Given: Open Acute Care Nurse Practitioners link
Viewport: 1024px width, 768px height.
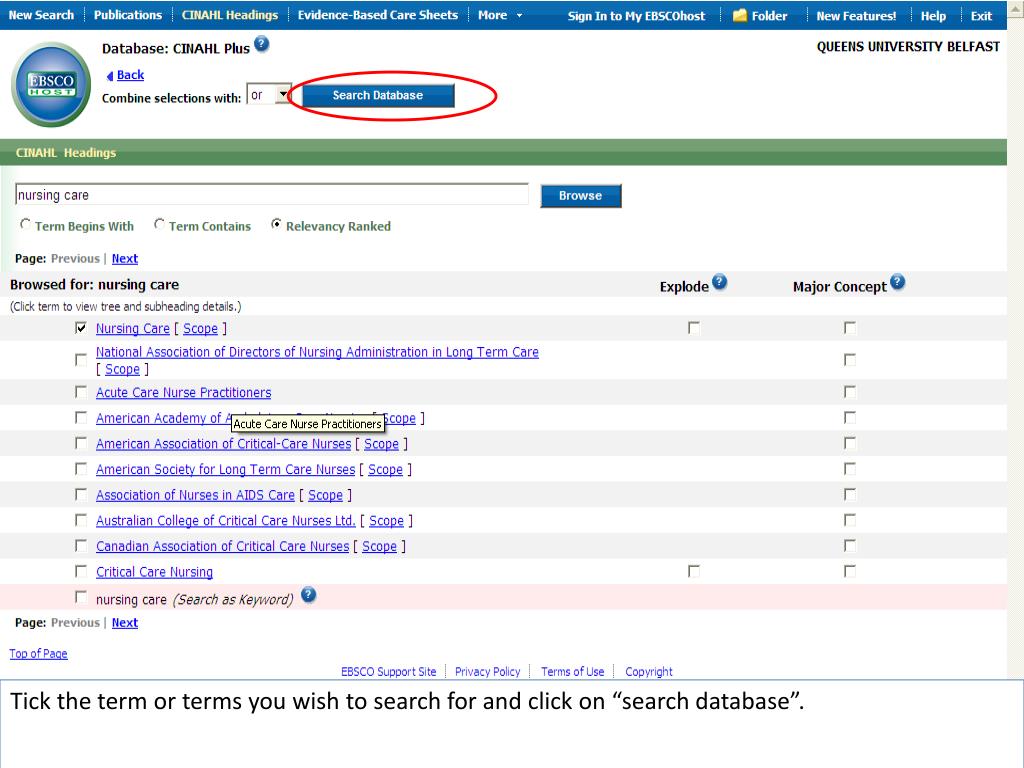Looking at the screenshot, I should click(x=184, y=392).
